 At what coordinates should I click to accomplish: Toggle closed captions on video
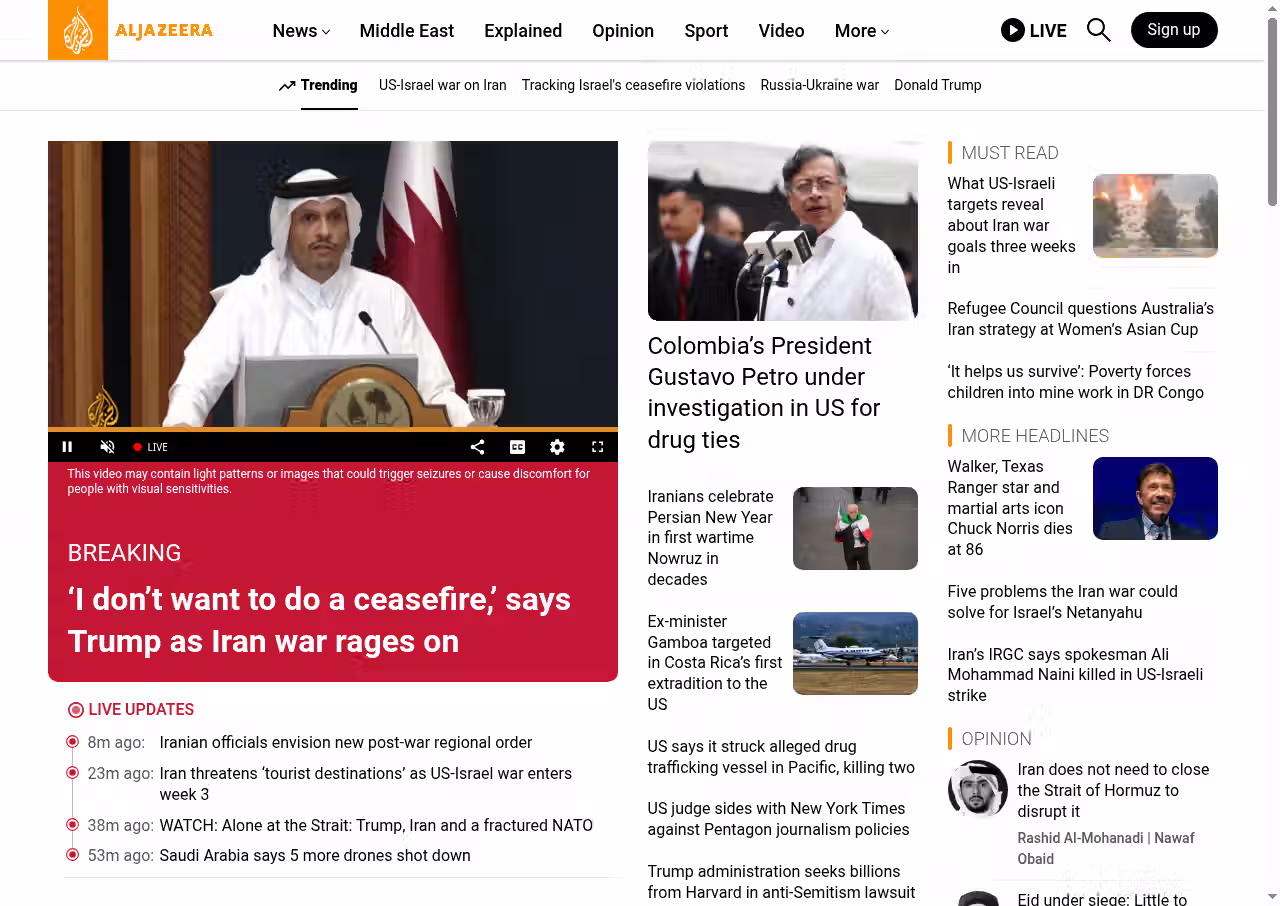pos(517,447)
